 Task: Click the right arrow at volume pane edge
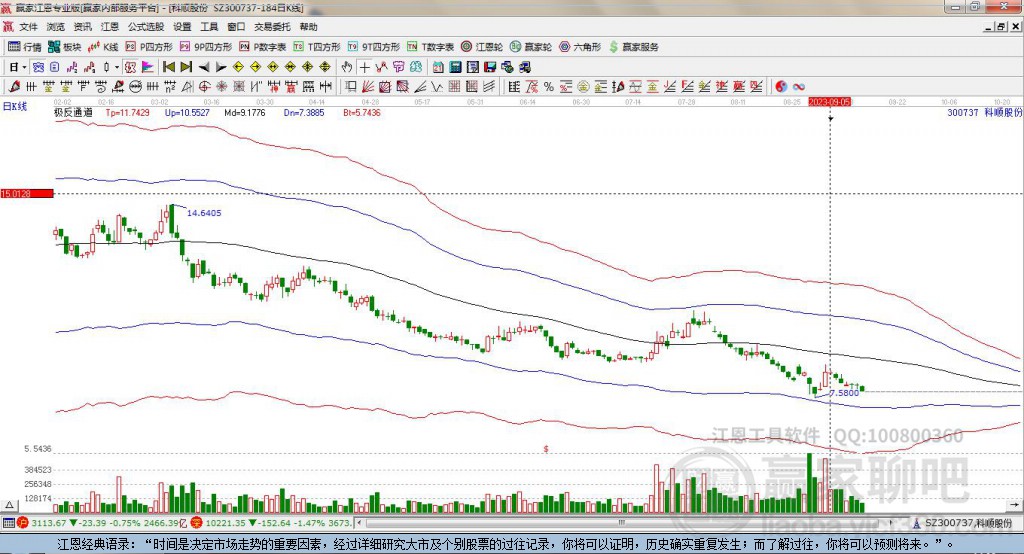pos(1014,505)
